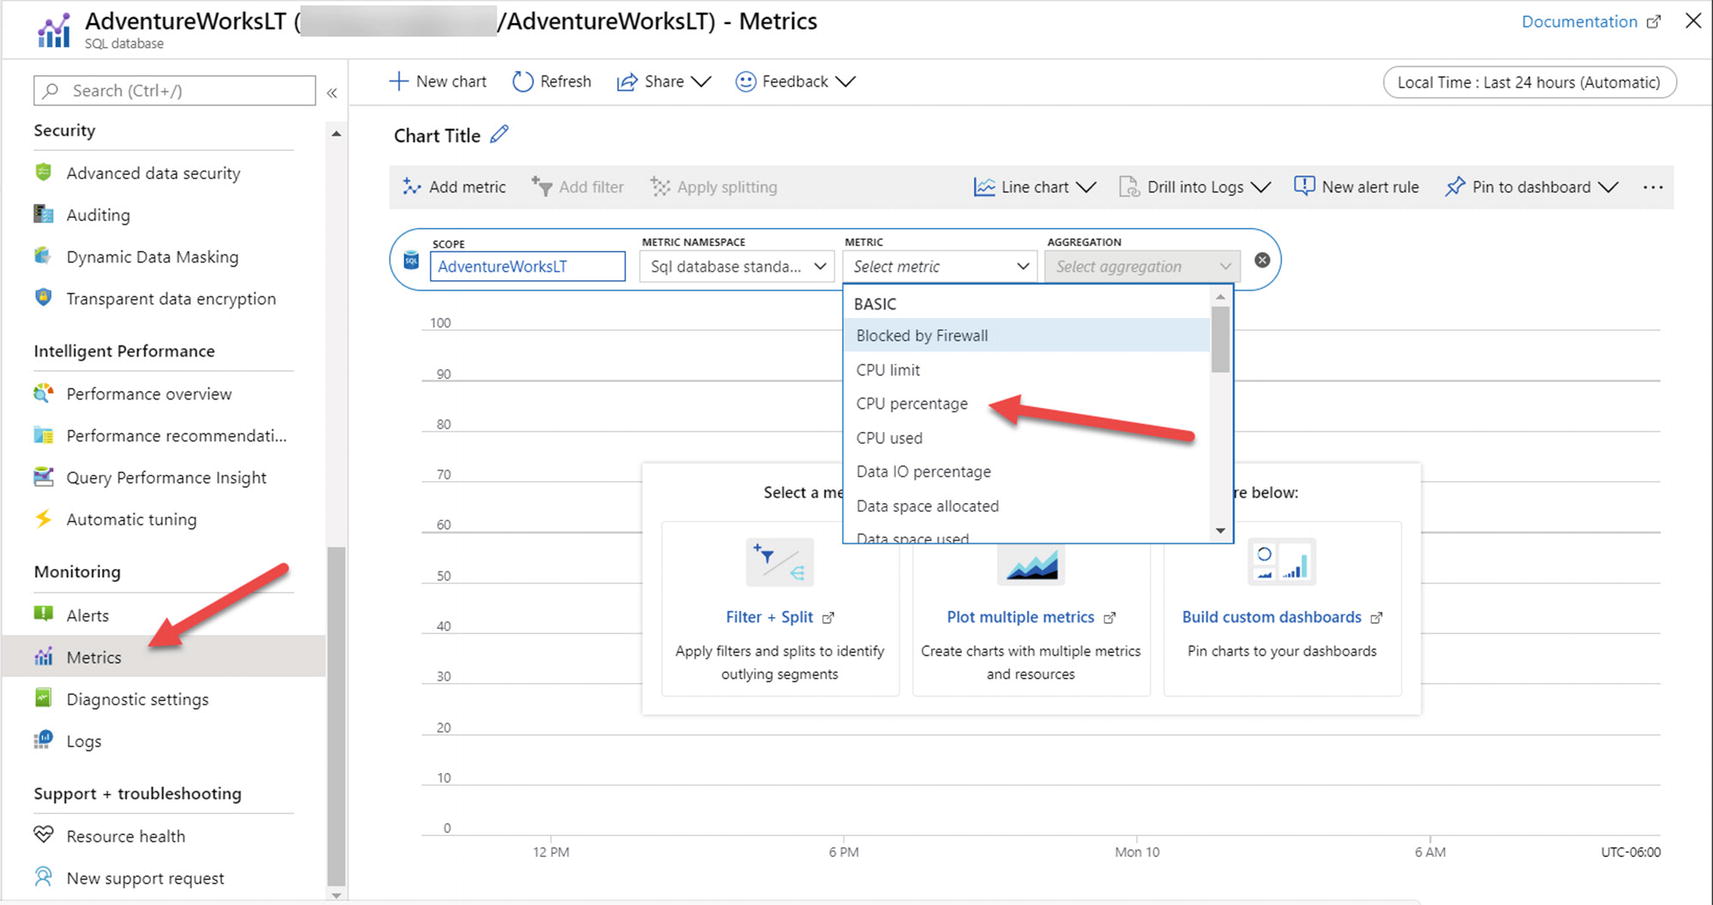Viewport: 1713px width, 905px height.
Task: Open New support request
Action: pos(145,878)
